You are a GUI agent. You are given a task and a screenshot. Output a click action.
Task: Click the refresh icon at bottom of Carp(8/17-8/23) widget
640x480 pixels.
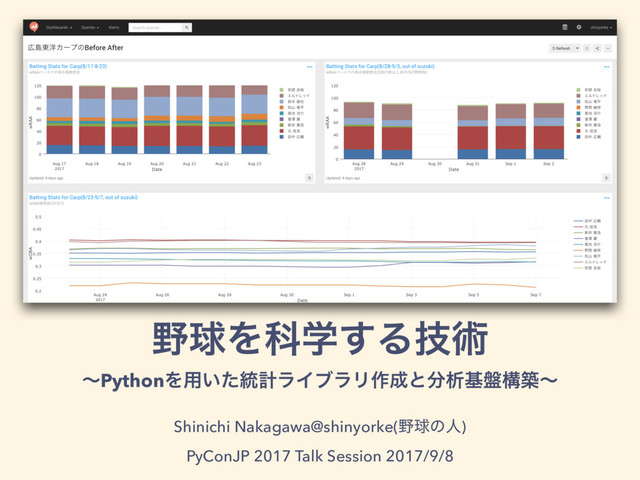(309, 178)
